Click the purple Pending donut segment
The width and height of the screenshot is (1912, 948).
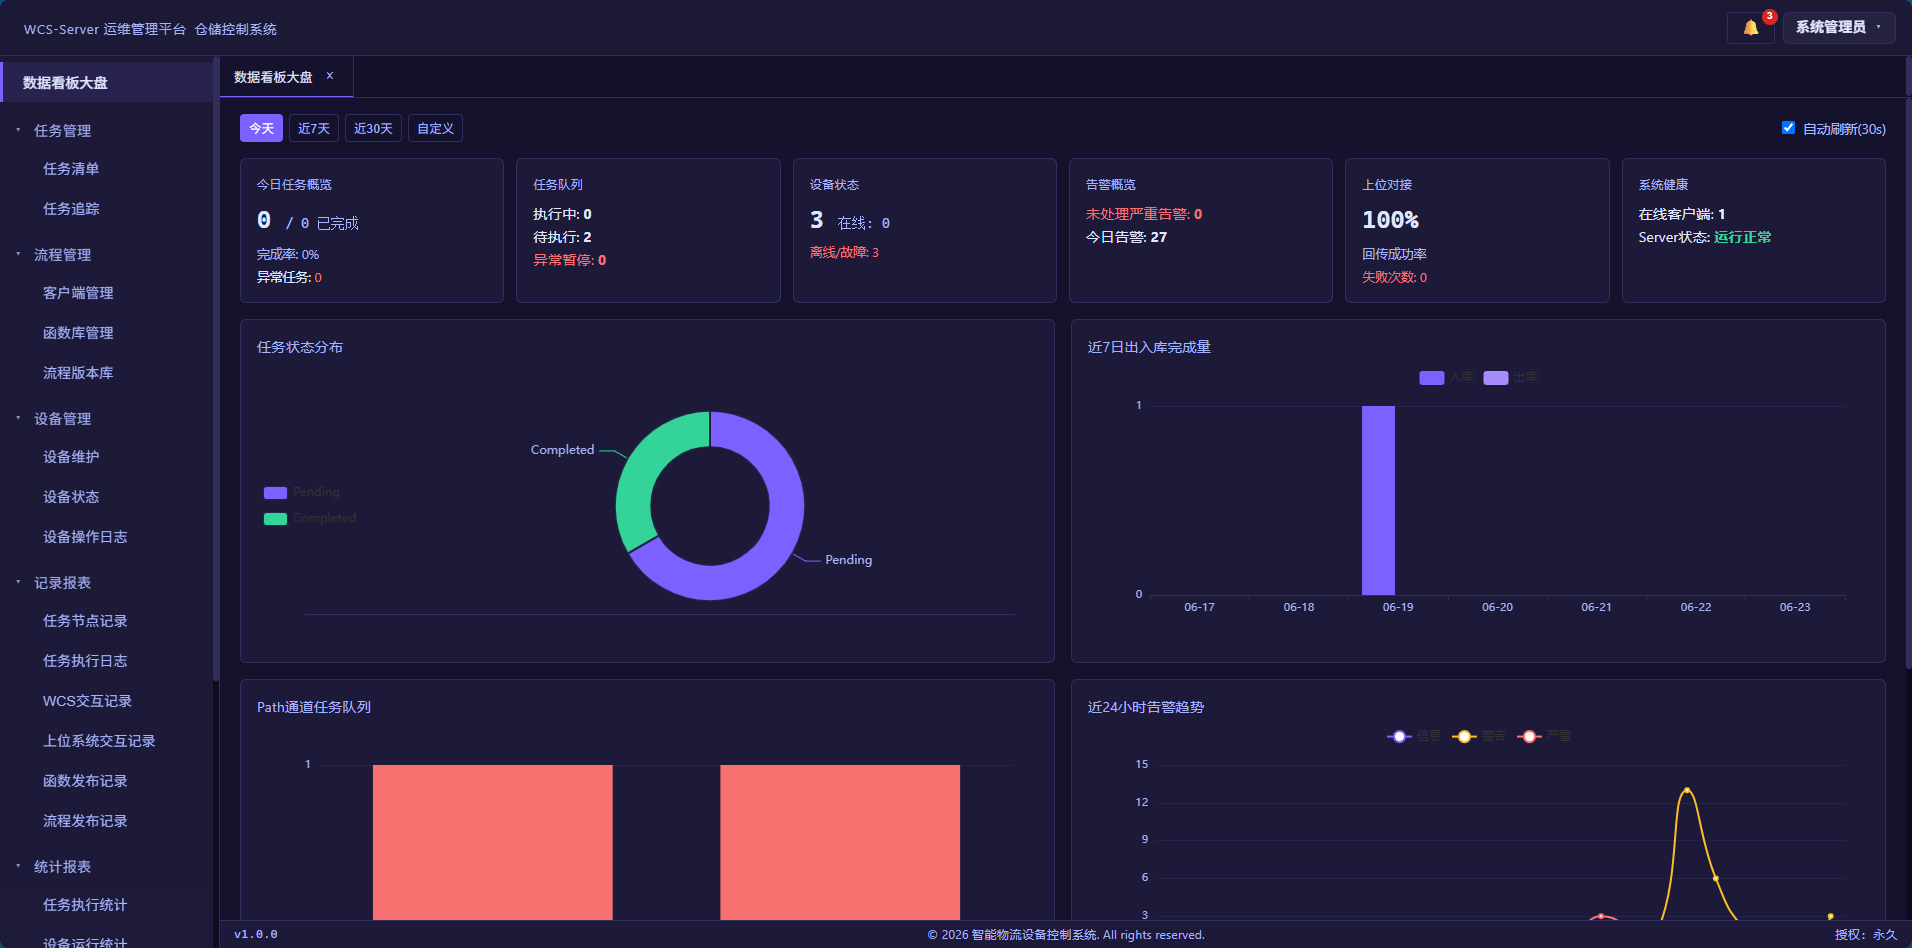pyautogui.click(x=774, y=545)
